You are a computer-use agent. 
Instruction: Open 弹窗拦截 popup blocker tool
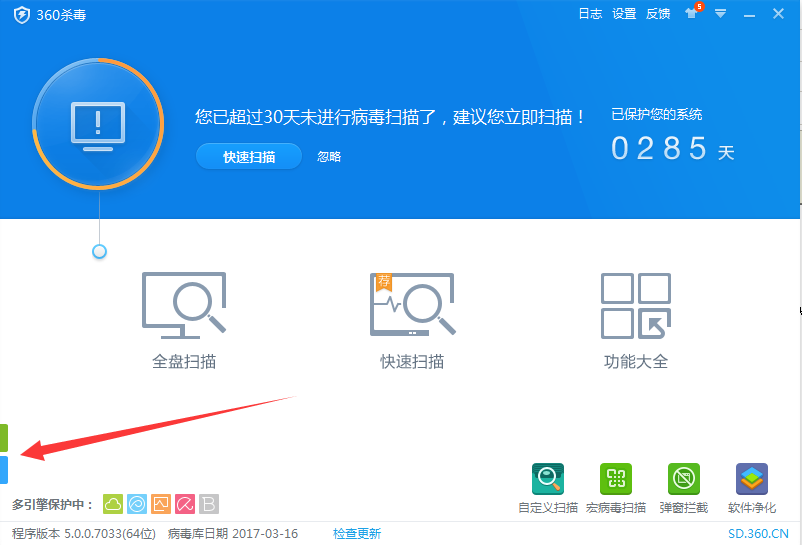[x=684, y=488]
